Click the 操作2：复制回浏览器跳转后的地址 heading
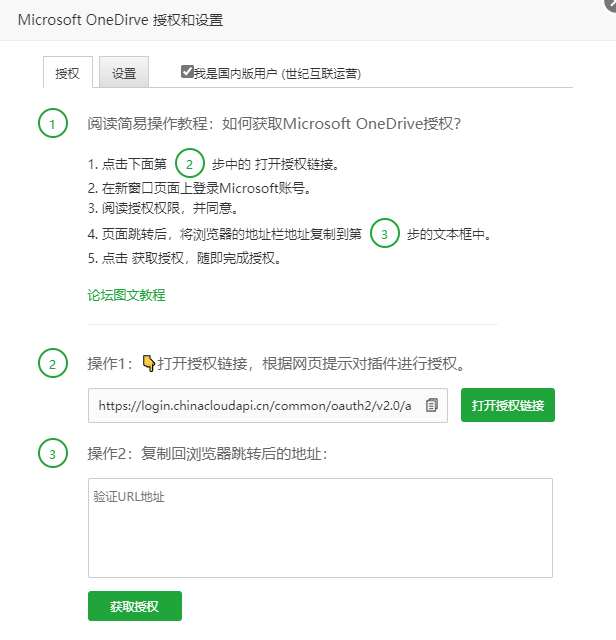Viewport: 616px width, 640px height. point(208,453)
